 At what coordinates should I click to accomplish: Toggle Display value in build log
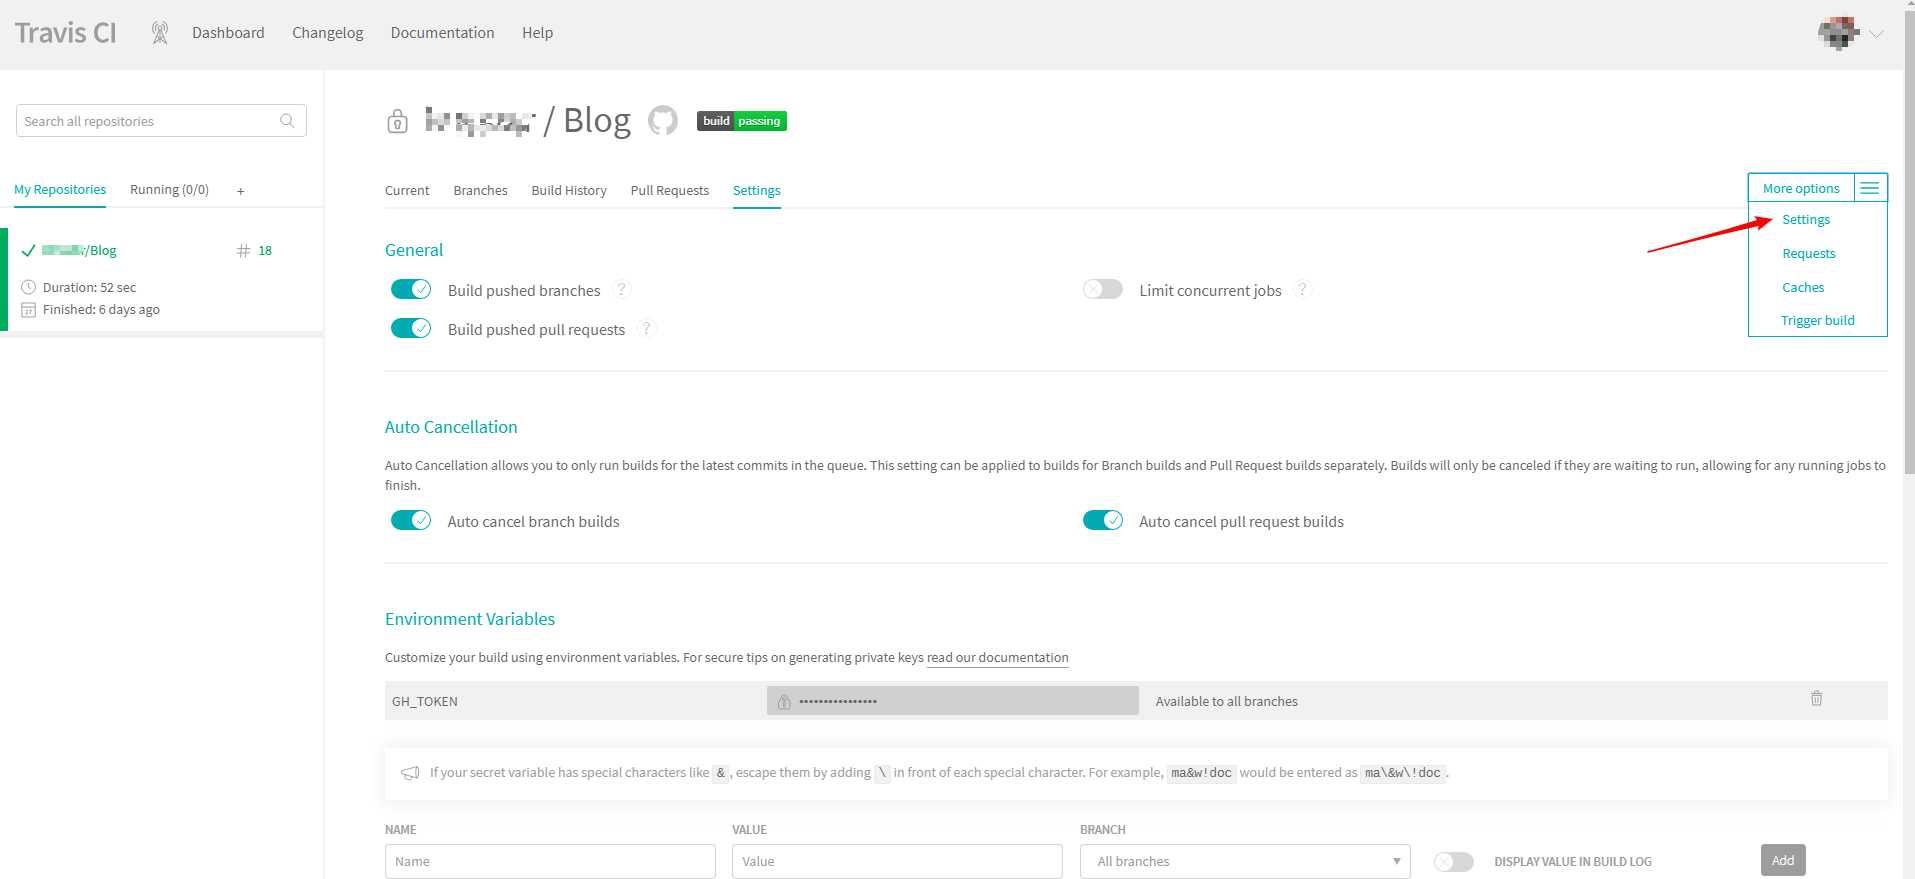pos(1454,861)
